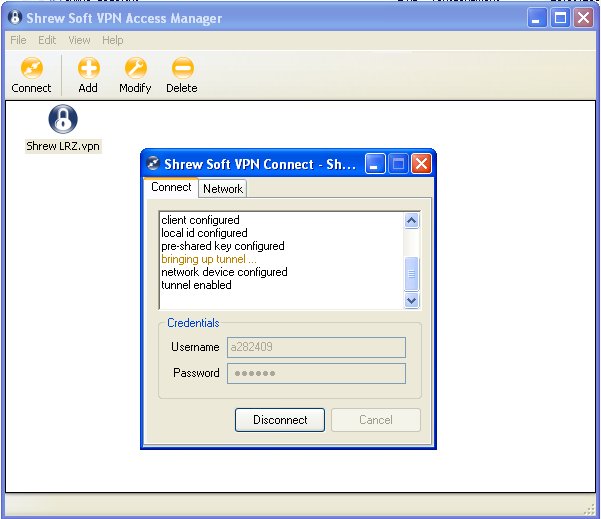Click the Delete toolbar icon
Image resolution: width=601 pixels, height=519 pixels.
click(x=182, y=69)
